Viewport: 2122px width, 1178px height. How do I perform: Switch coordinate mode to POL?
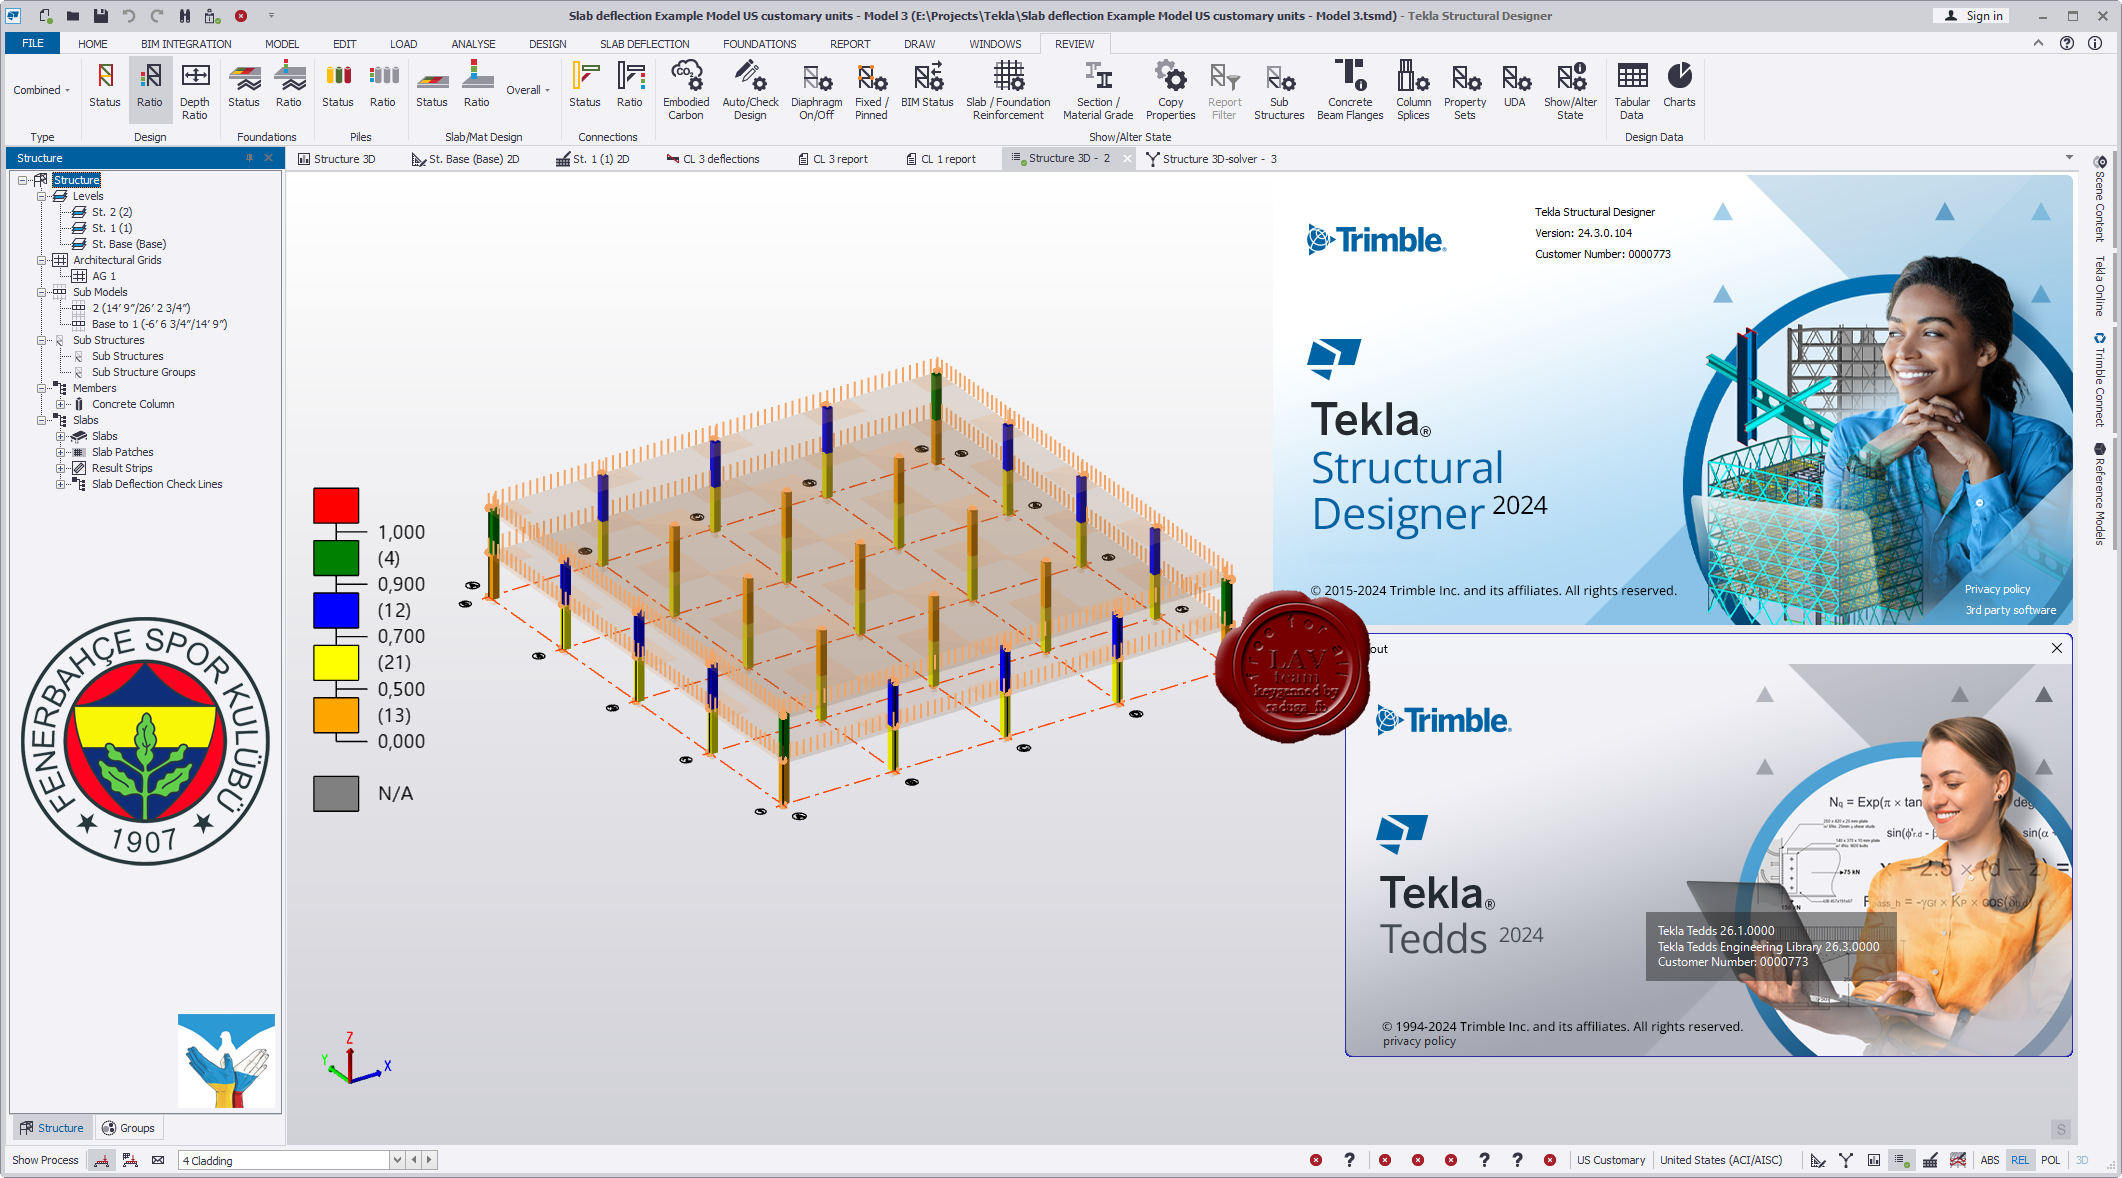[x=2051, y=1160]
